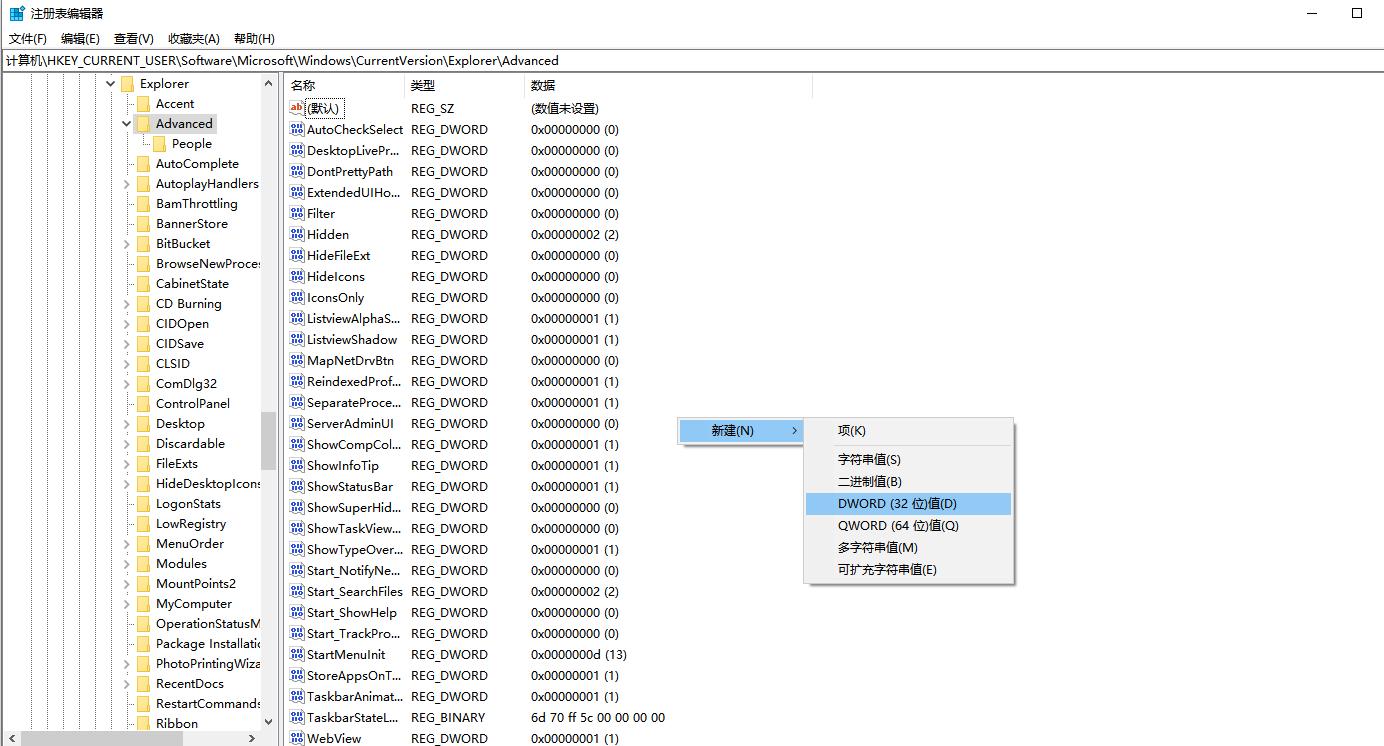
Task: Open the 收藏夹(A) menu
Action: (193, 39)
